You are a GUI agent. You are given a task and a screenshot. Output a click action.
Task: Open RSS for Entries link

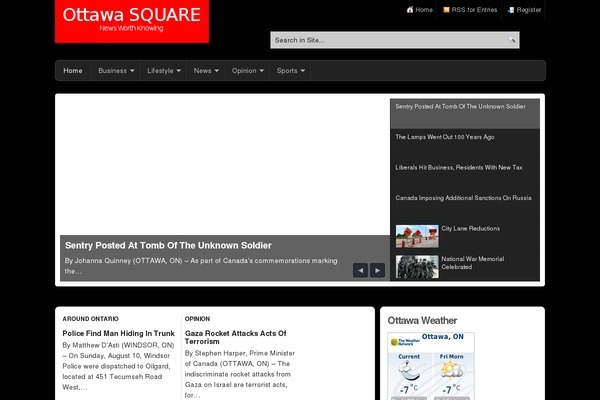pos(474,10)
